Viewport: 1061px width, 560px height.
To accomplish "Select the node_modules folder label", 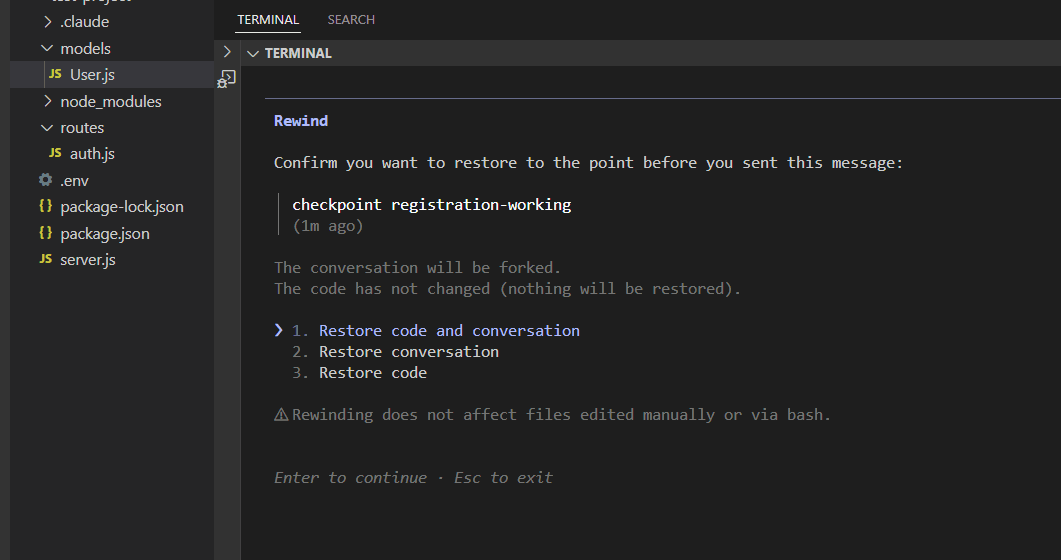I will click(111, 101).
